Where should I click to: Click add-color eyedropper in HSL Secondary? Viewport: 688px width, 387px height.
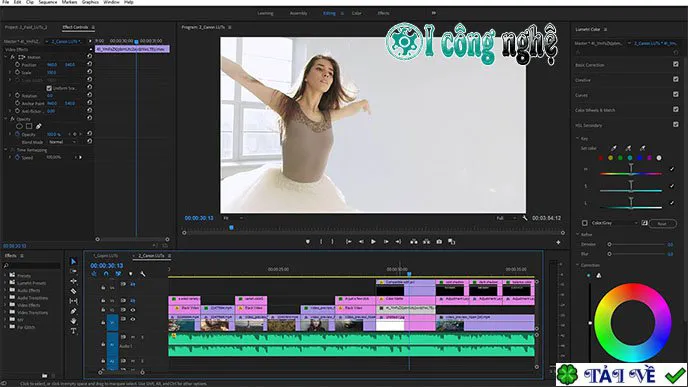[628, 148]
